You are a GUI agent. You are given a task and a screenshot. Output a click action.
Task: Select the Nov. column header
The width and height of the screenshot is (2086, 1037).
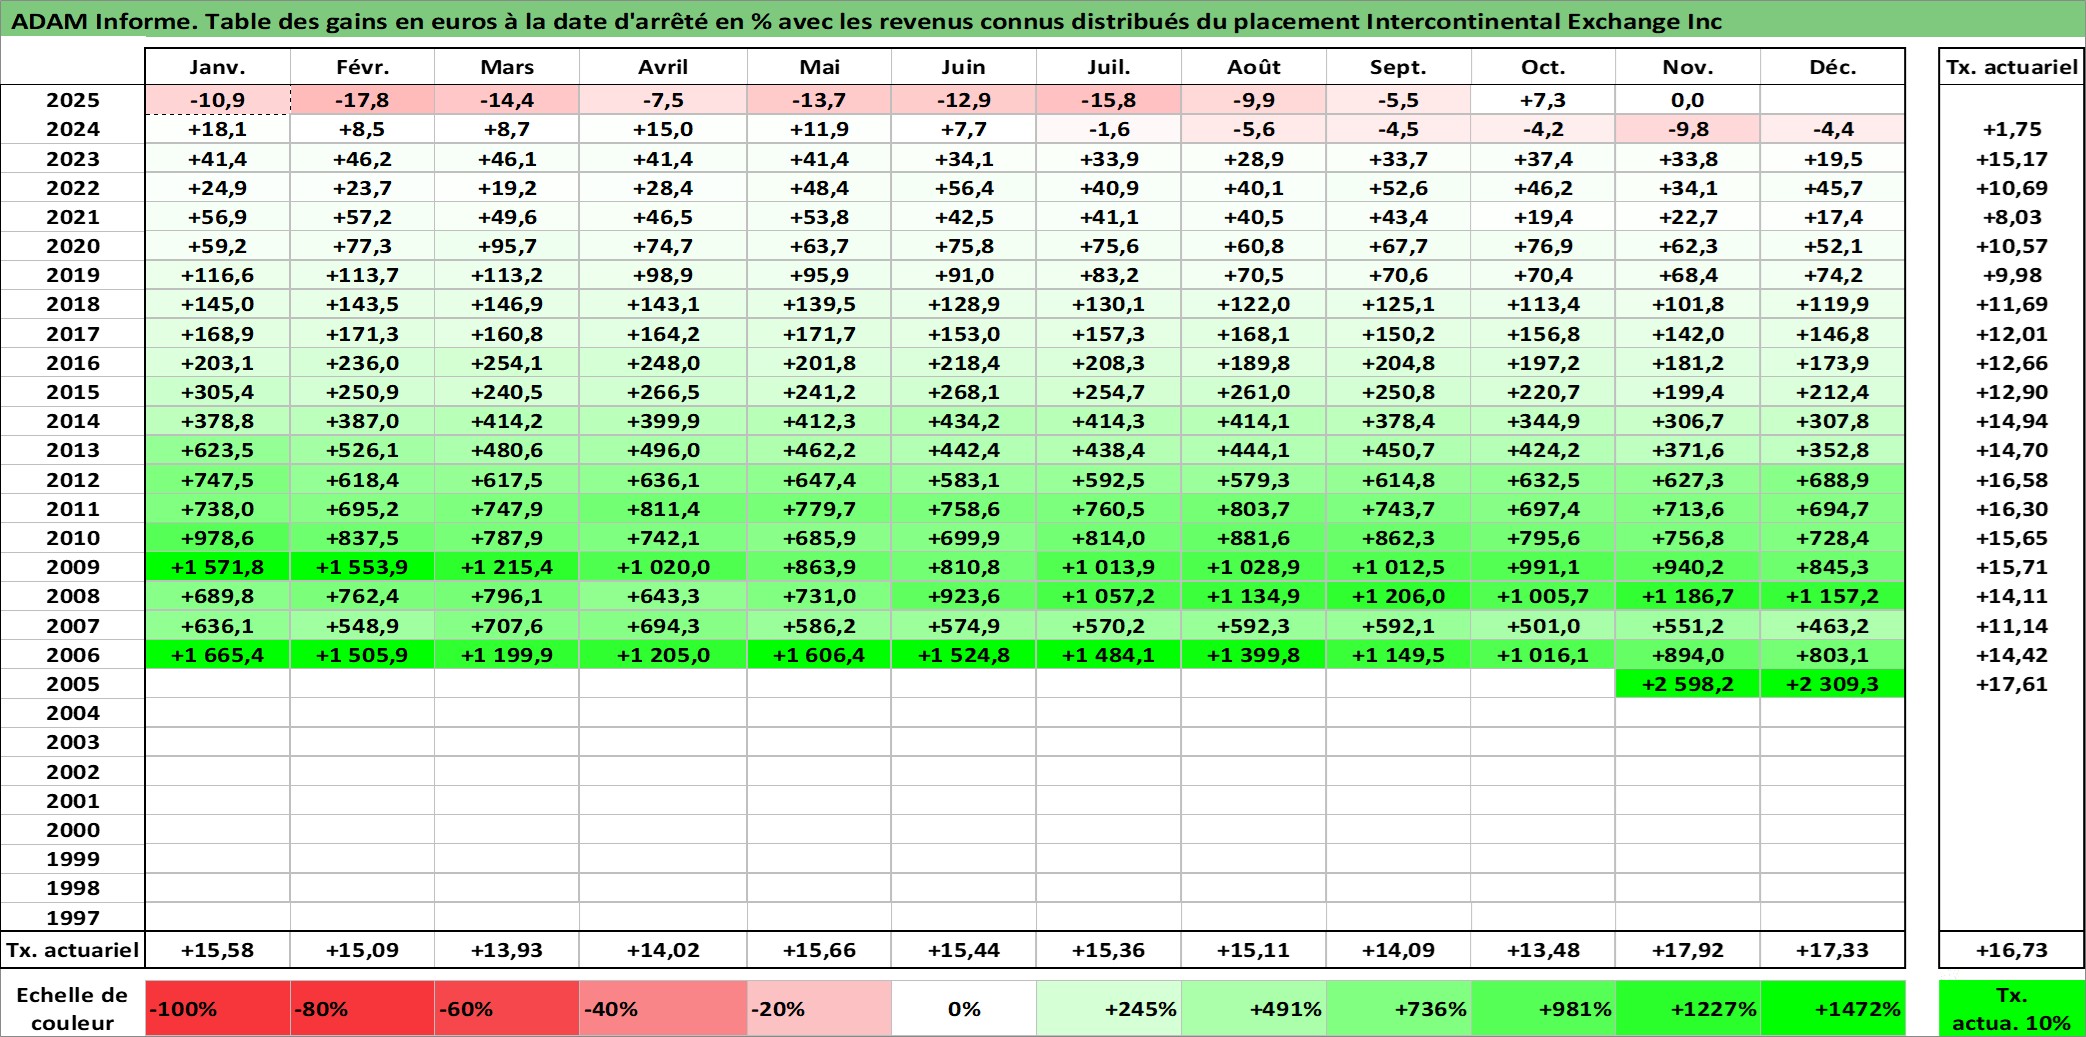pos(1688,67)
